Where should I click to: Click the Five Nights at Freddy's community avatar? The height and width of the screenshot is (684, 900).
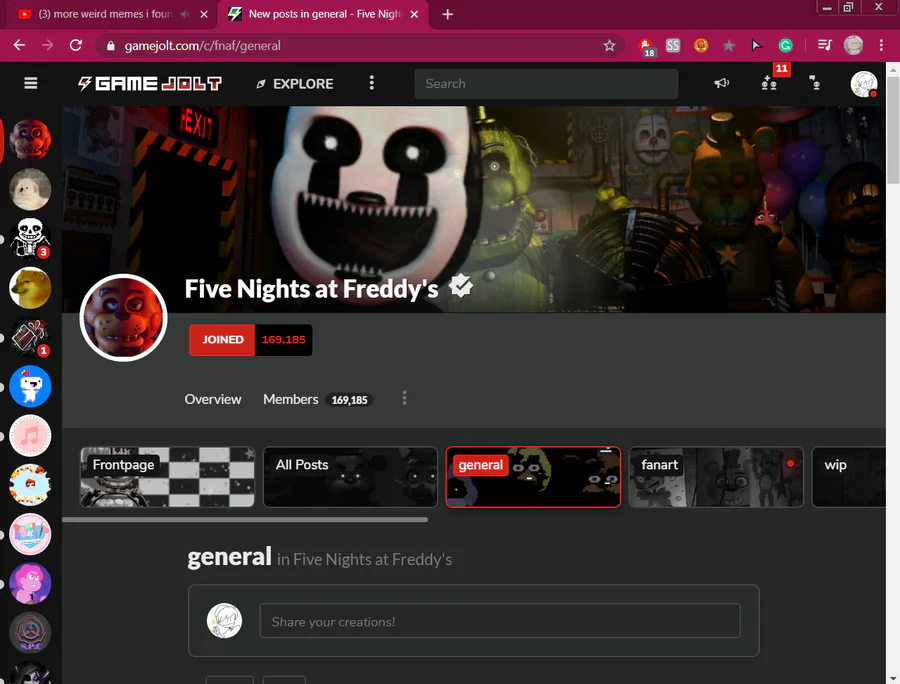point(123,318)
